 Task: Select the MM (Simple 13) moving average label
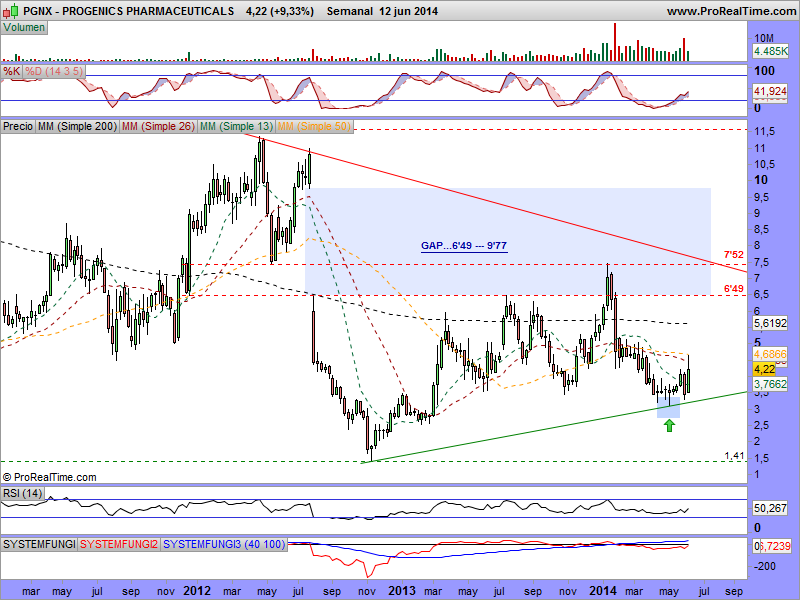236,126
